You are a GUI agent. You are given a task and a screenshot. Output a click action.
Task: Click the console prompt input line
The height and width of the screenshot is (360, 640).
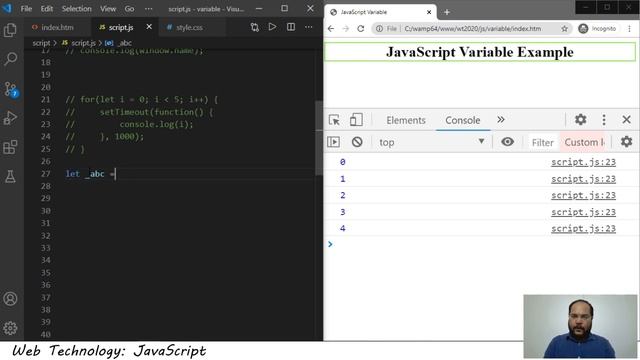(482, 244)
